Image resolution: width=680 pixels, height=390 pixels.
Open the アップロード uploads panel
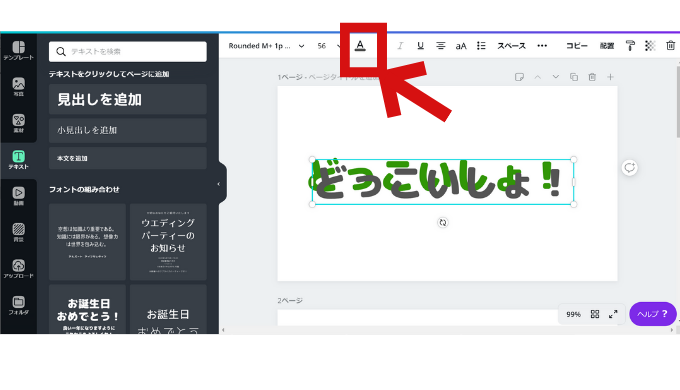pyautogui.click(x=18, y=269)
